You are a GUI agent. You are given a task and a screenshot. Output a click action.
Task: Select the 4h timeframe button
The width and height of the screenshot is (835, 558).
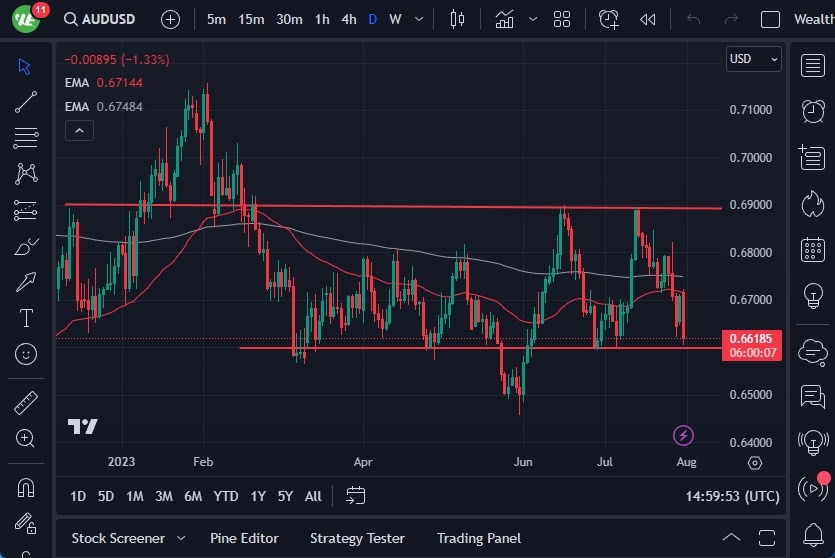[348, 19]
